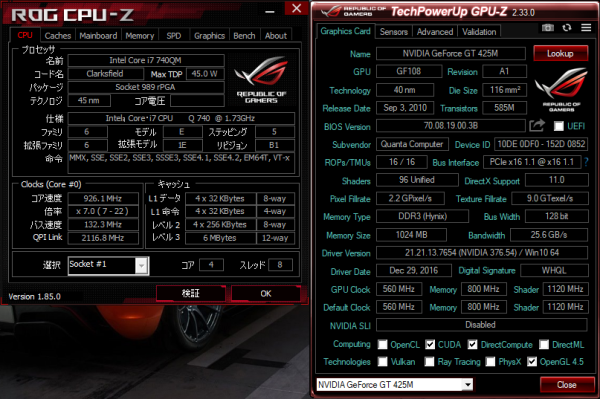The height and width of the screenshot is (399, 600).
Task: Click the Device ID field 10DE 0DF0
Action: (541, 144)
